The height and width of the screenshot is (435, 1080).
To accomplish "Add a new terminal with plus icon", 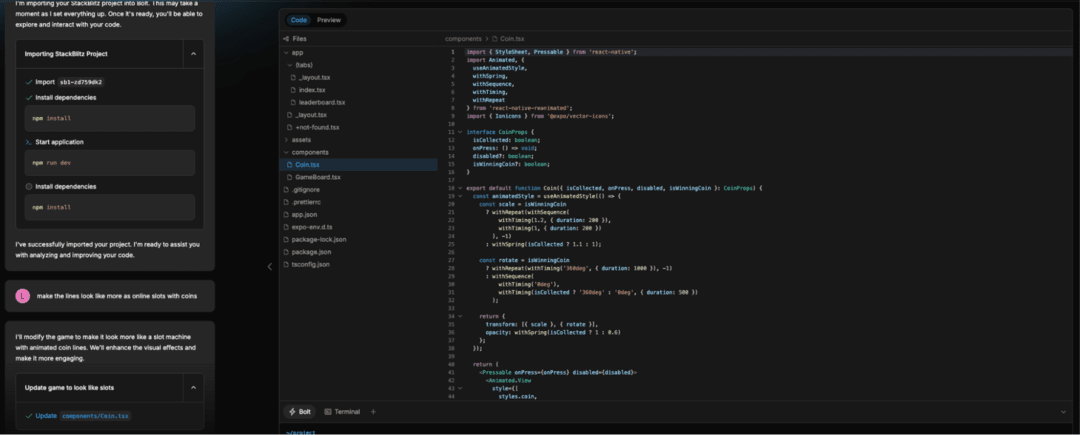I will [x=373, y=411].
